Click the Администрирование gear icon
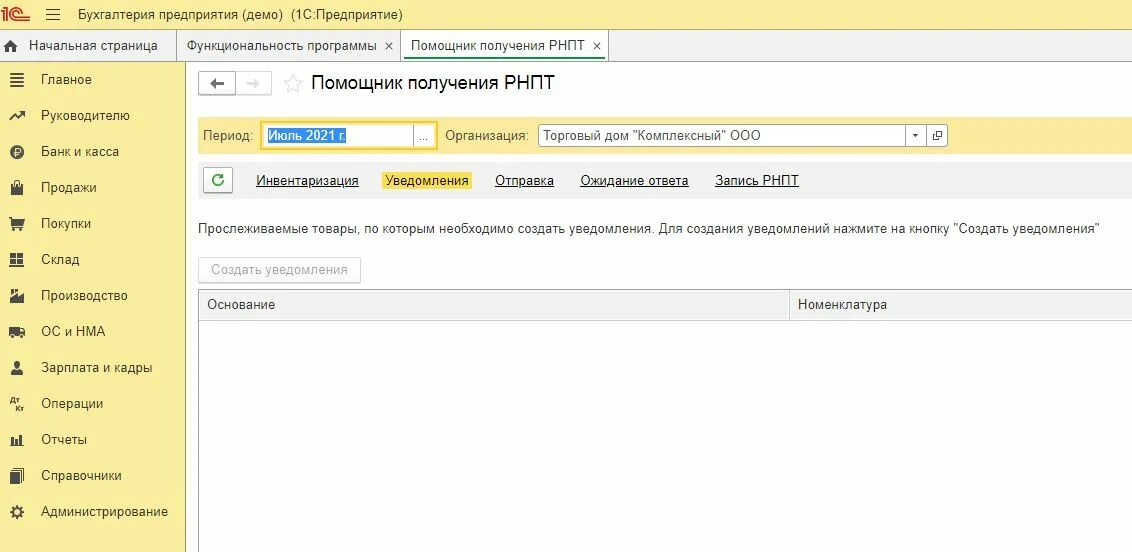 [x=17, y=512]
